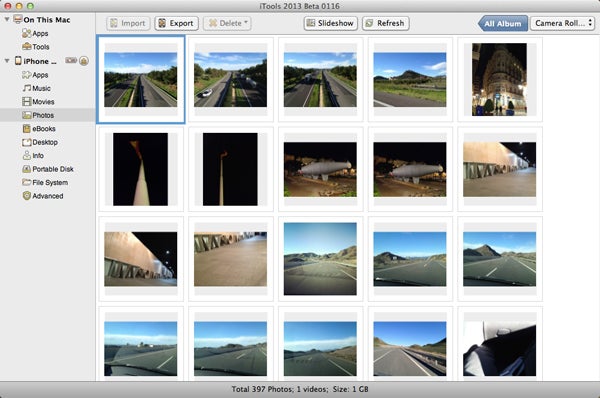Viewport: 600px width, 398px height.
Task: Open the Desktop section icon
Action: click(26, 142)
